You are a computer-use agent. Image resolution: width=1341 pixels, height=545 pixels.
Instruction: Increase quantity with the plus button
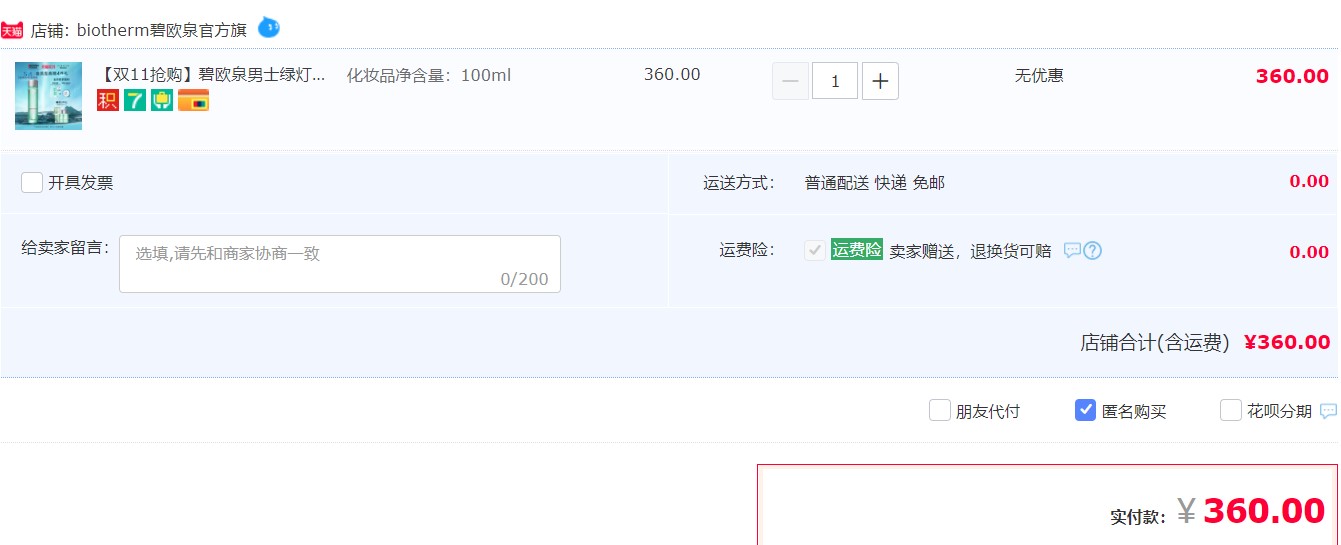(880, 81)
